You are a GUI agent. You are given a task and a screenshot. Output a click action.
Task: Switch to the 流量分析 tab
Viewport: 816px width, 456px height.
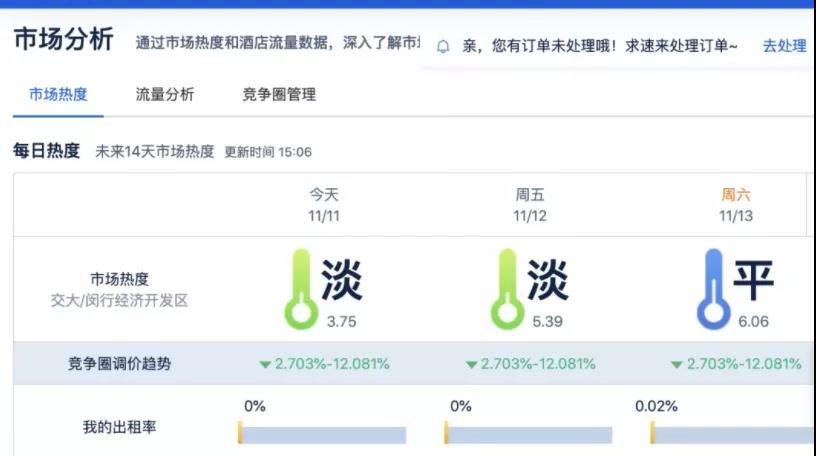(165, 95)
